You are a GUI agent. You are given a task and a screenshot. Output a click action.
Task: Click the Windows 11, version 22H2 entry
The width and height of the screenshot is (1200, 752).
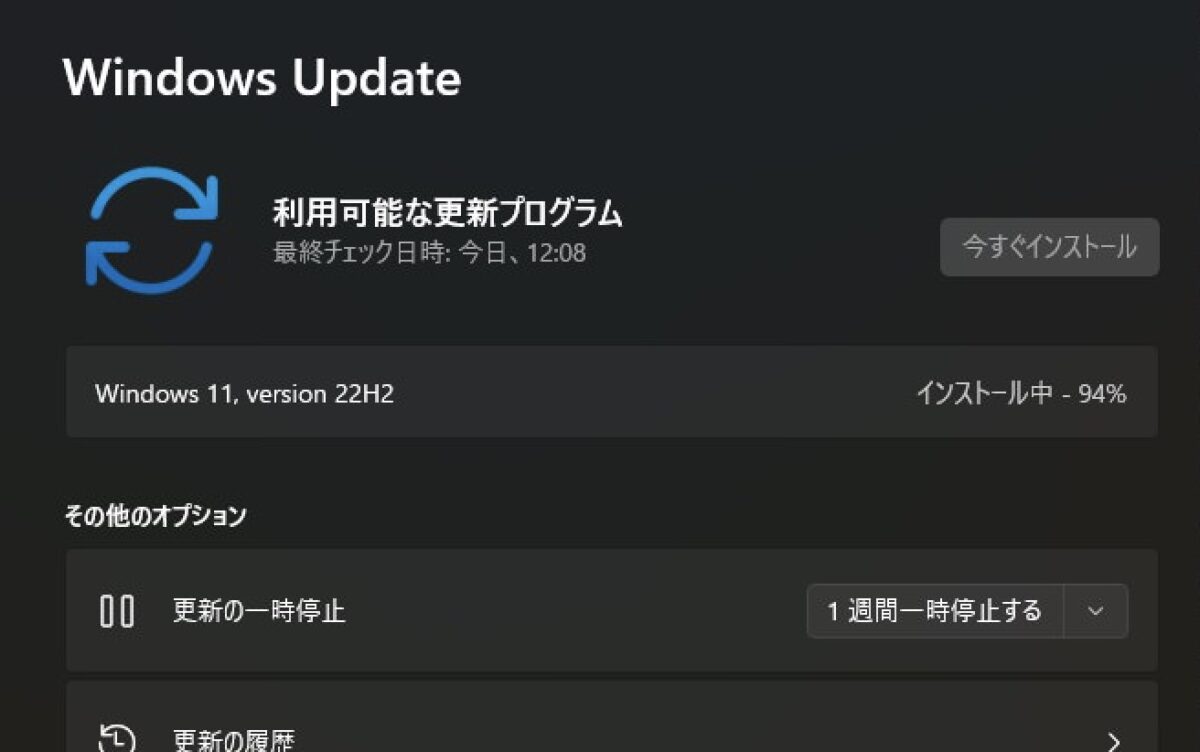[244, 394]
